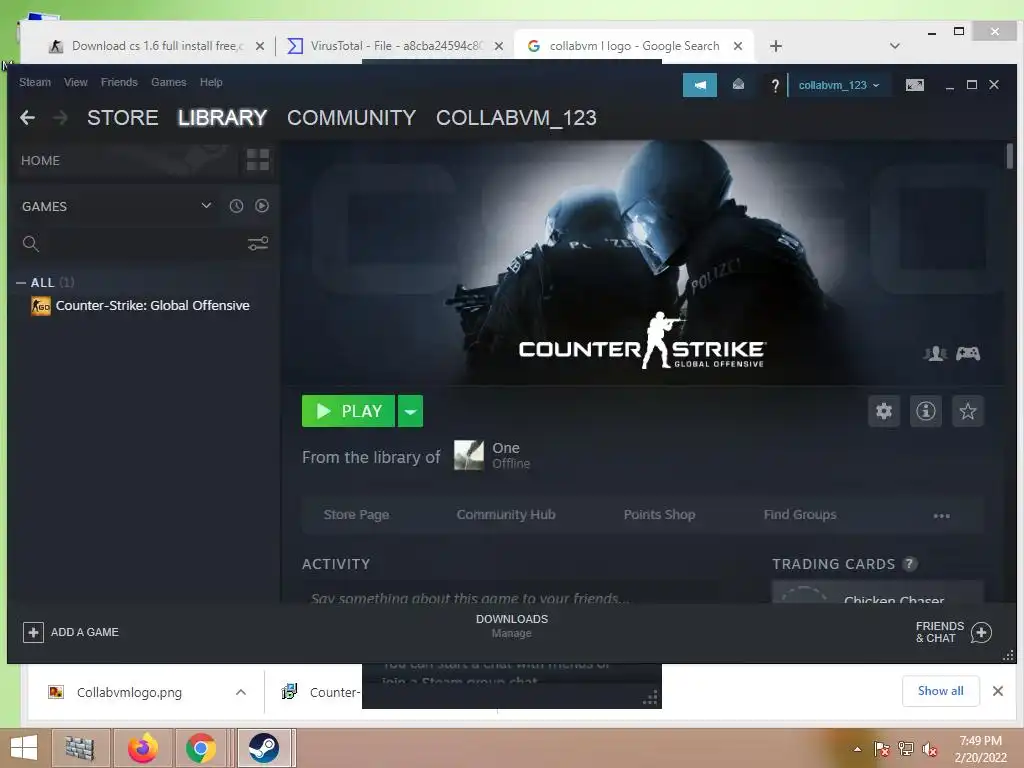Open game settings gear icon
The image size is (1024, 768).
[884, 411]
